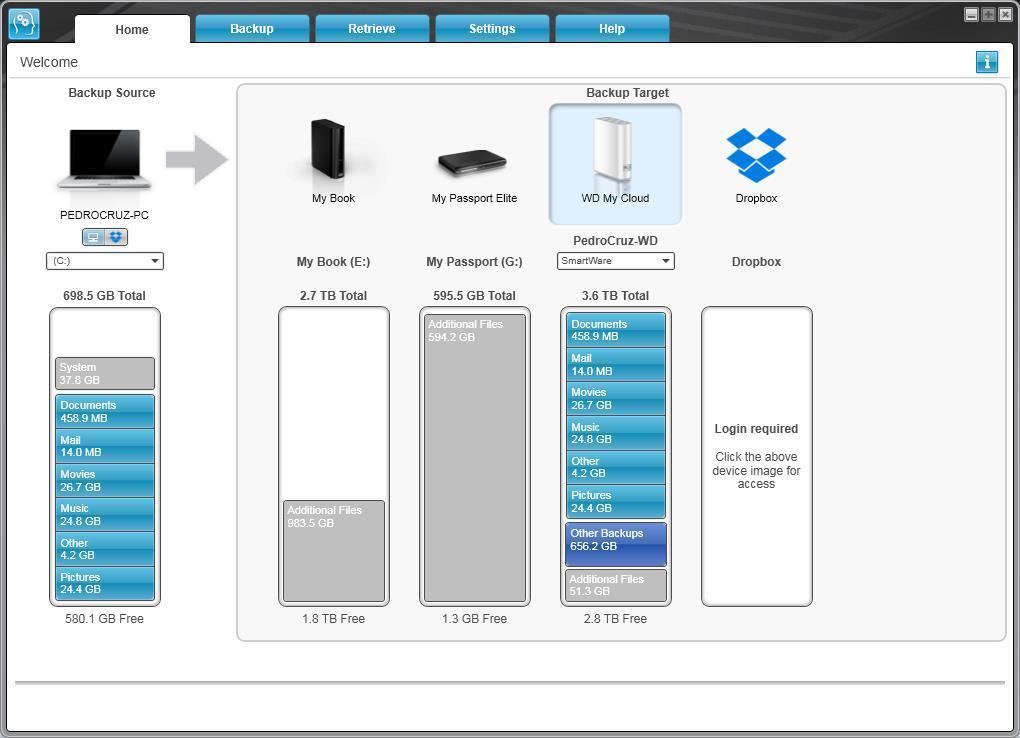Open the blue information icon

pyautogui.click(x=987, y=62)
